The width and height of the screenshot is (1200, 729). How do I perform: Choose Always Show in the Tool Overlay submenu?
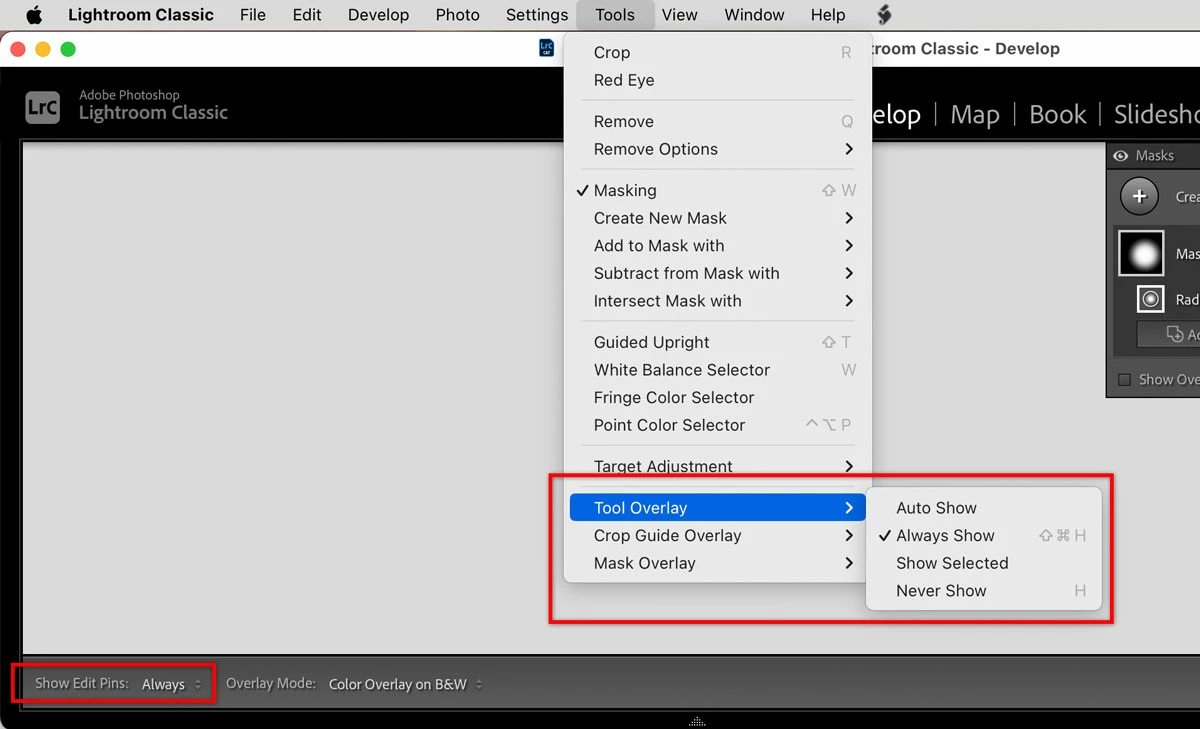coord(984,535)
